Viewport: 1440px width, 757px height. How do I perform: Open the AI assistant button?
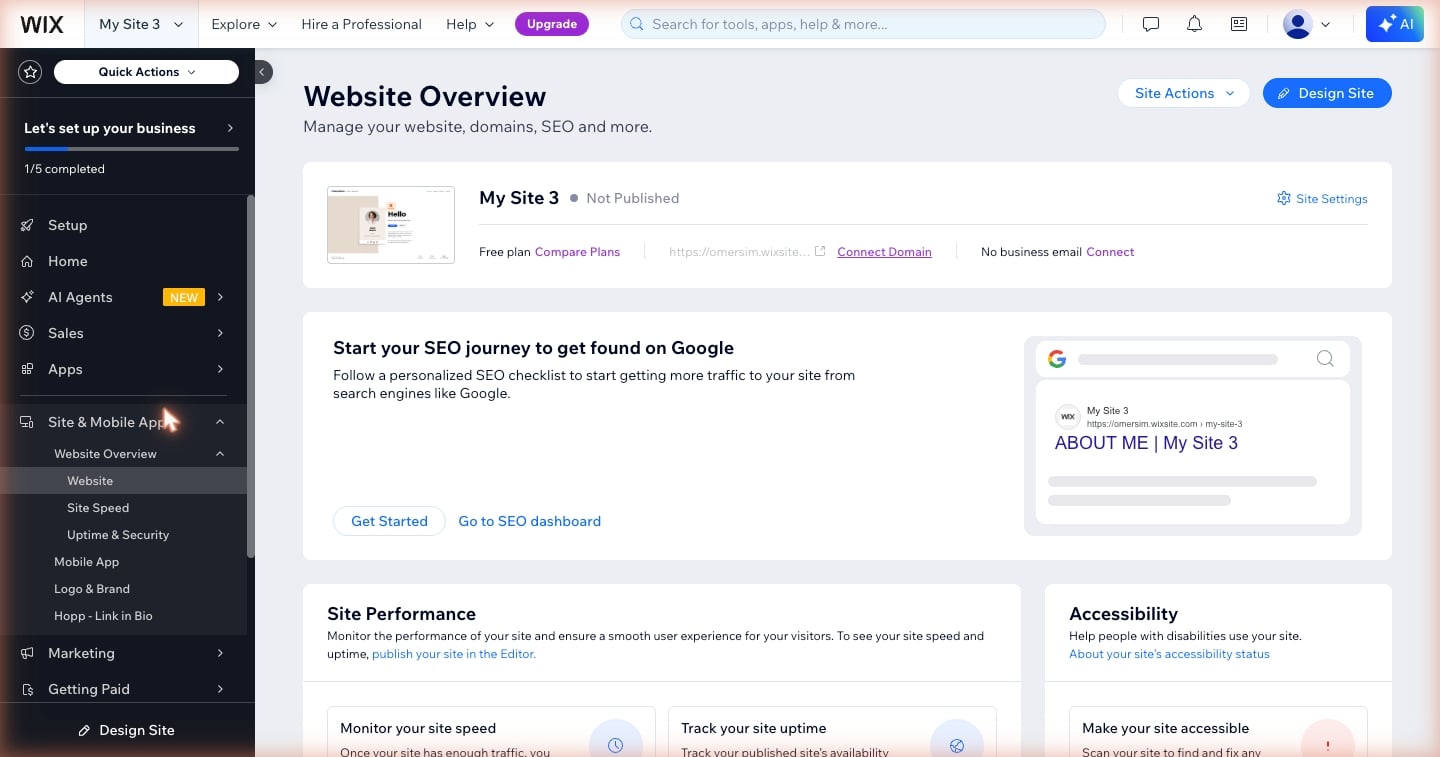pyautogui.click(x=1394, y=24)
